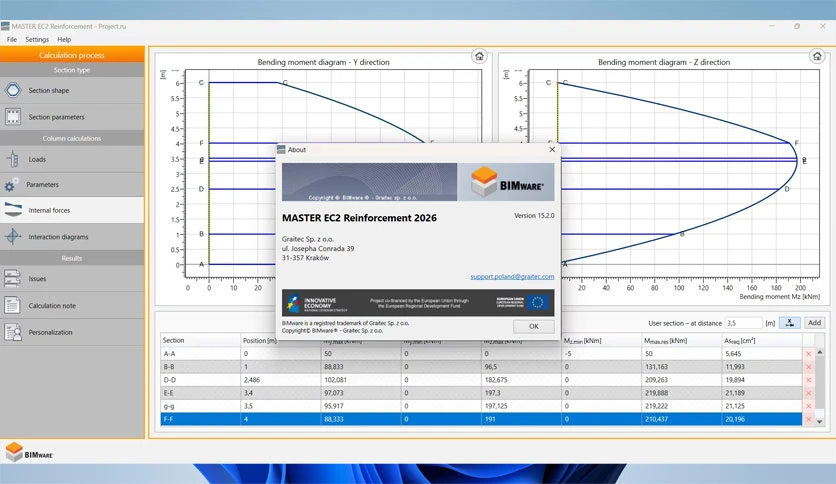Open Section parameters icon in sidebar
Screen dimensions: 836x484
coord(13,116)
